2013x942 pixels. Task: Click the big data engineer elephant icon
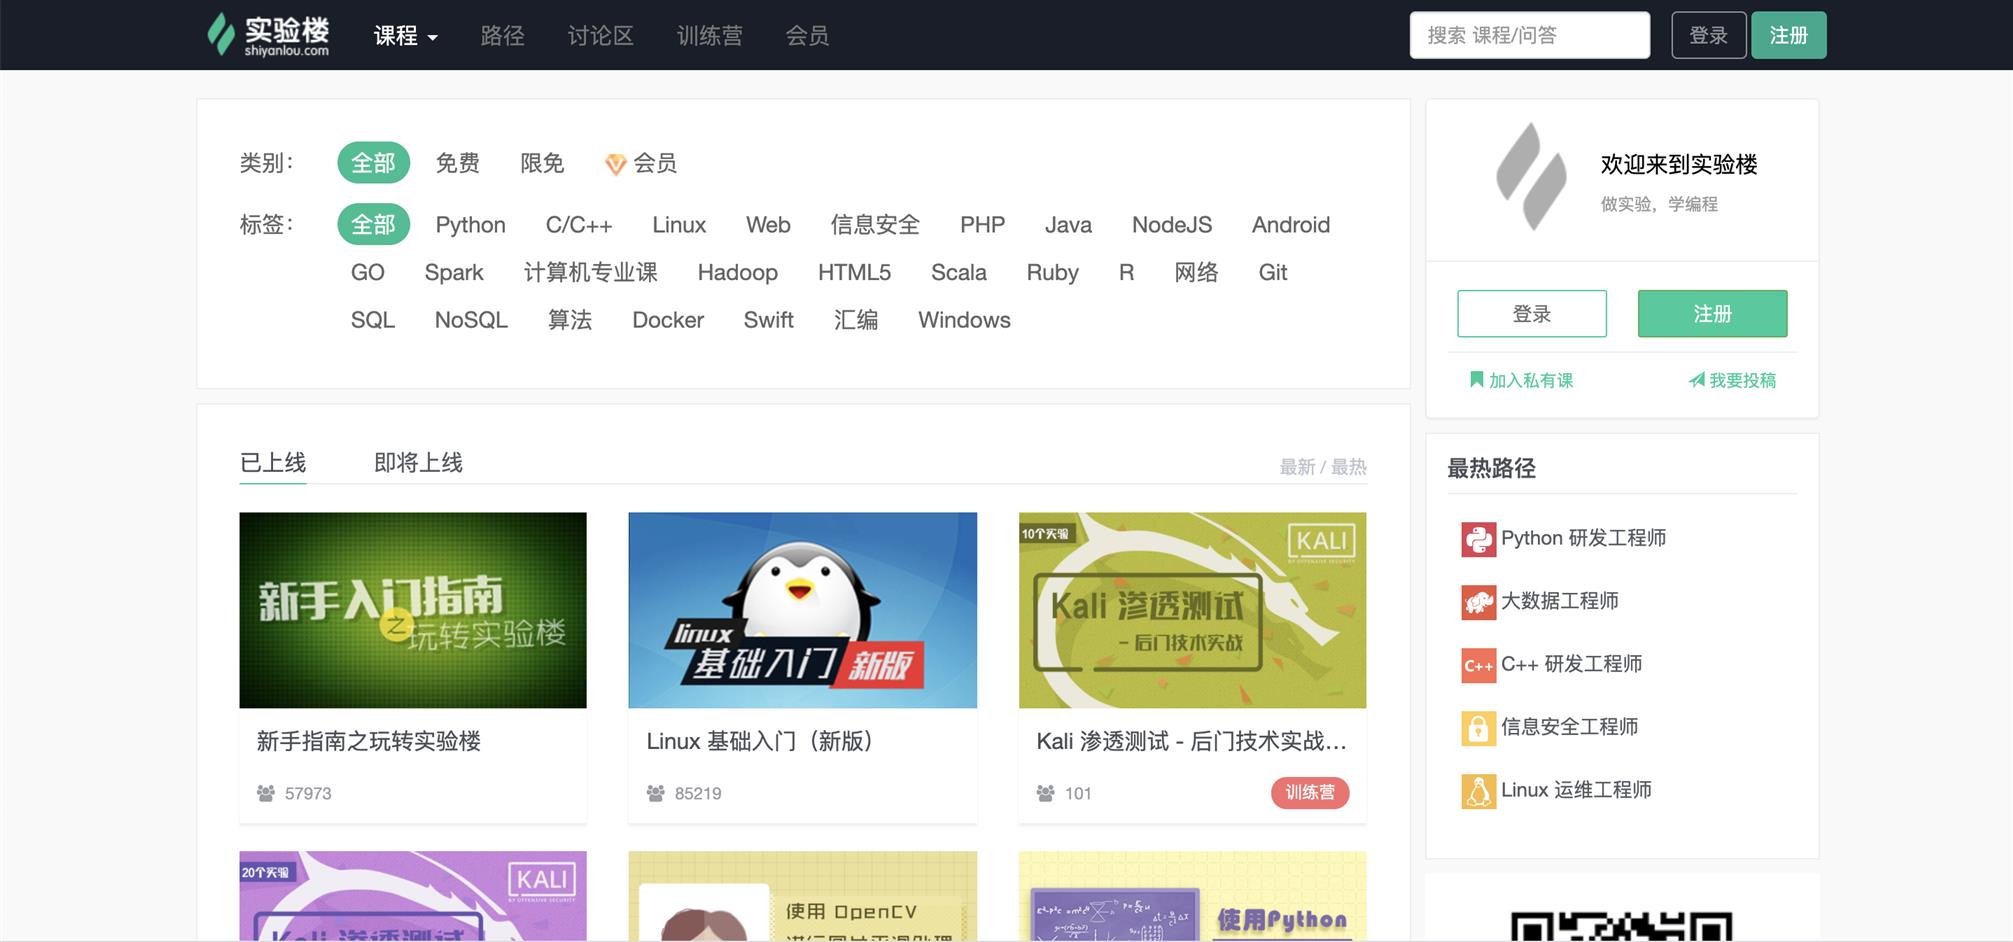click(x=1477, y=602)
